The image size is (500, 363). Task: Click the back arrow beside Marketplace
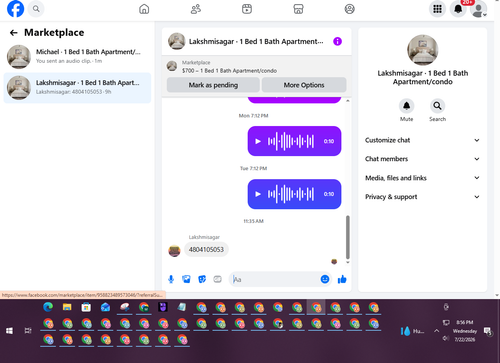tap(14, 33)
